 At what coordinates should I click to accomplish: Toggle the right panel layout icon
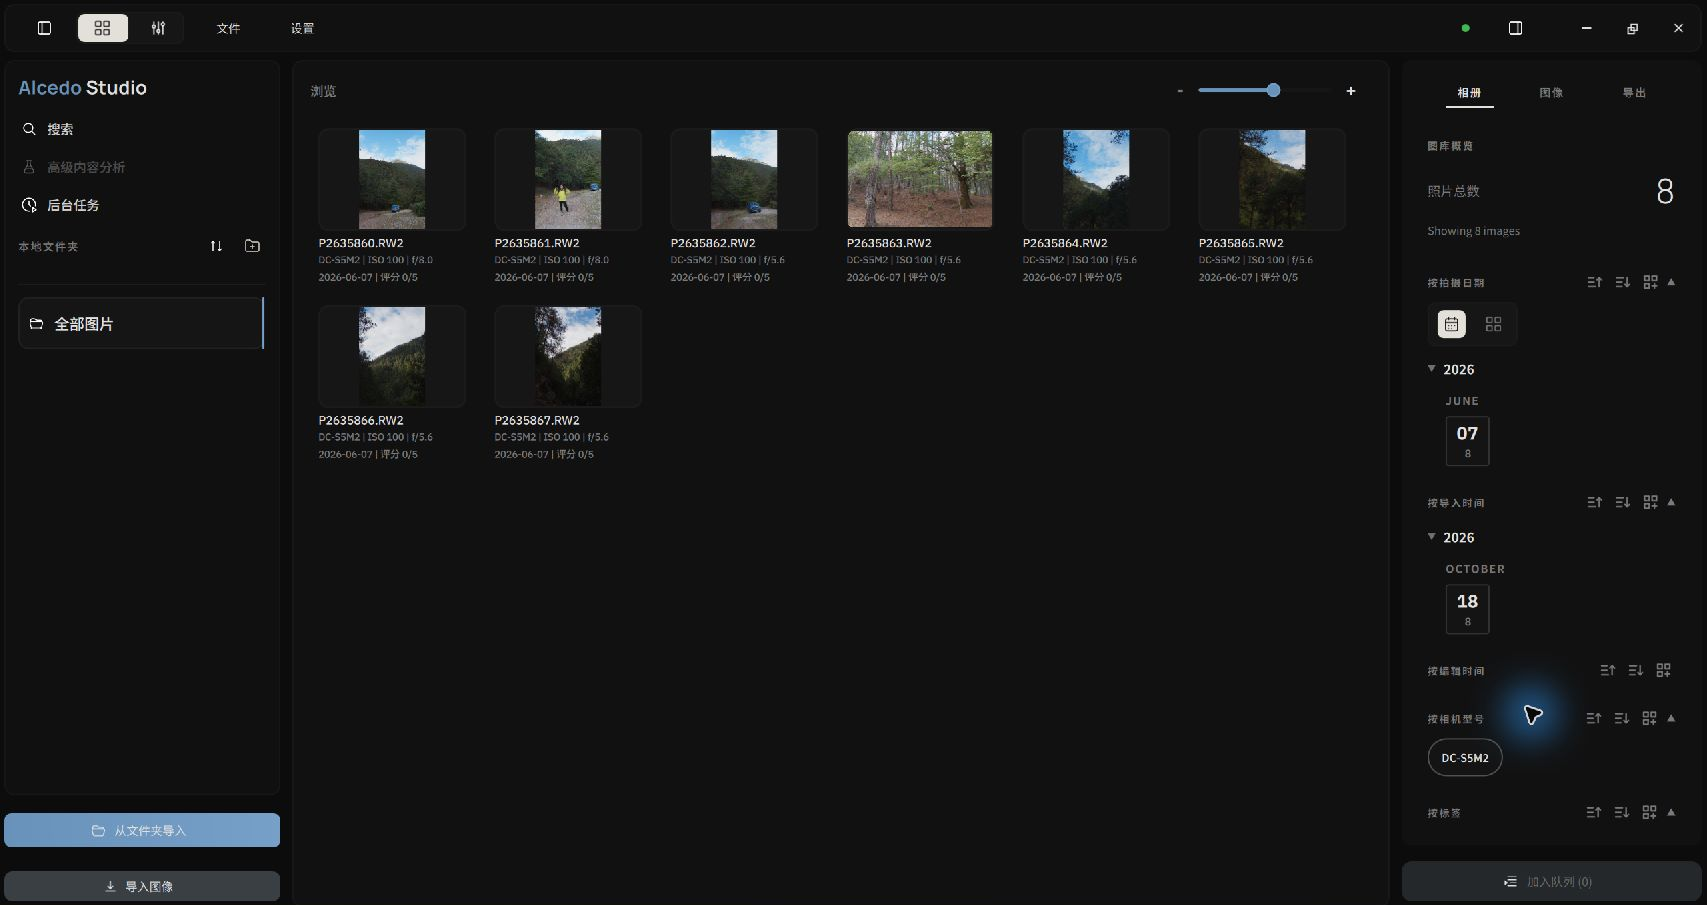click(x=1515, y=28)
